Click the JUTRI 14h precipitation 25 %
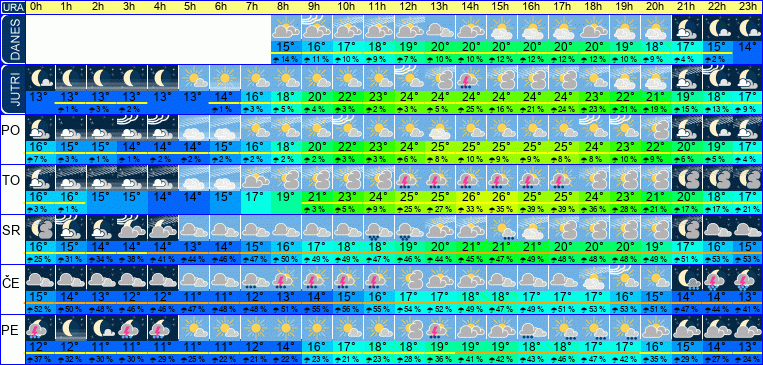The height and width of the screenshot is (365, 763). point(471,110)
